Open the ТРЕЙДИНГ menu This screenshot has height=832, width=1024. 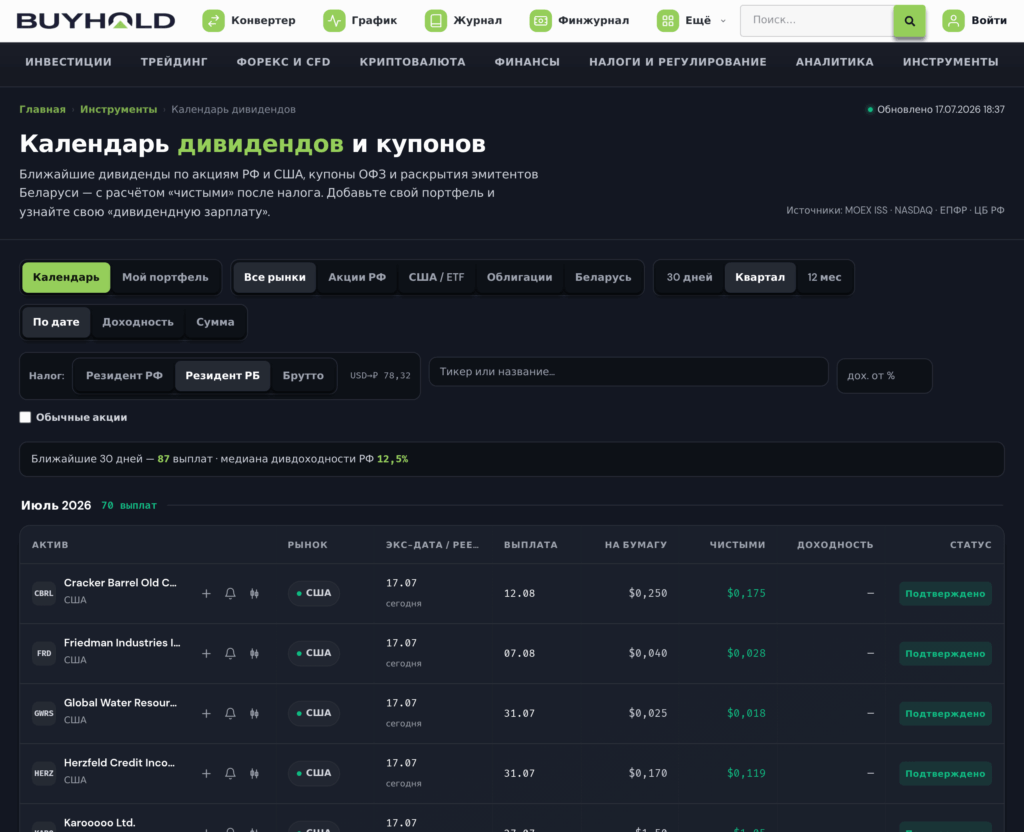click(174, 62)
